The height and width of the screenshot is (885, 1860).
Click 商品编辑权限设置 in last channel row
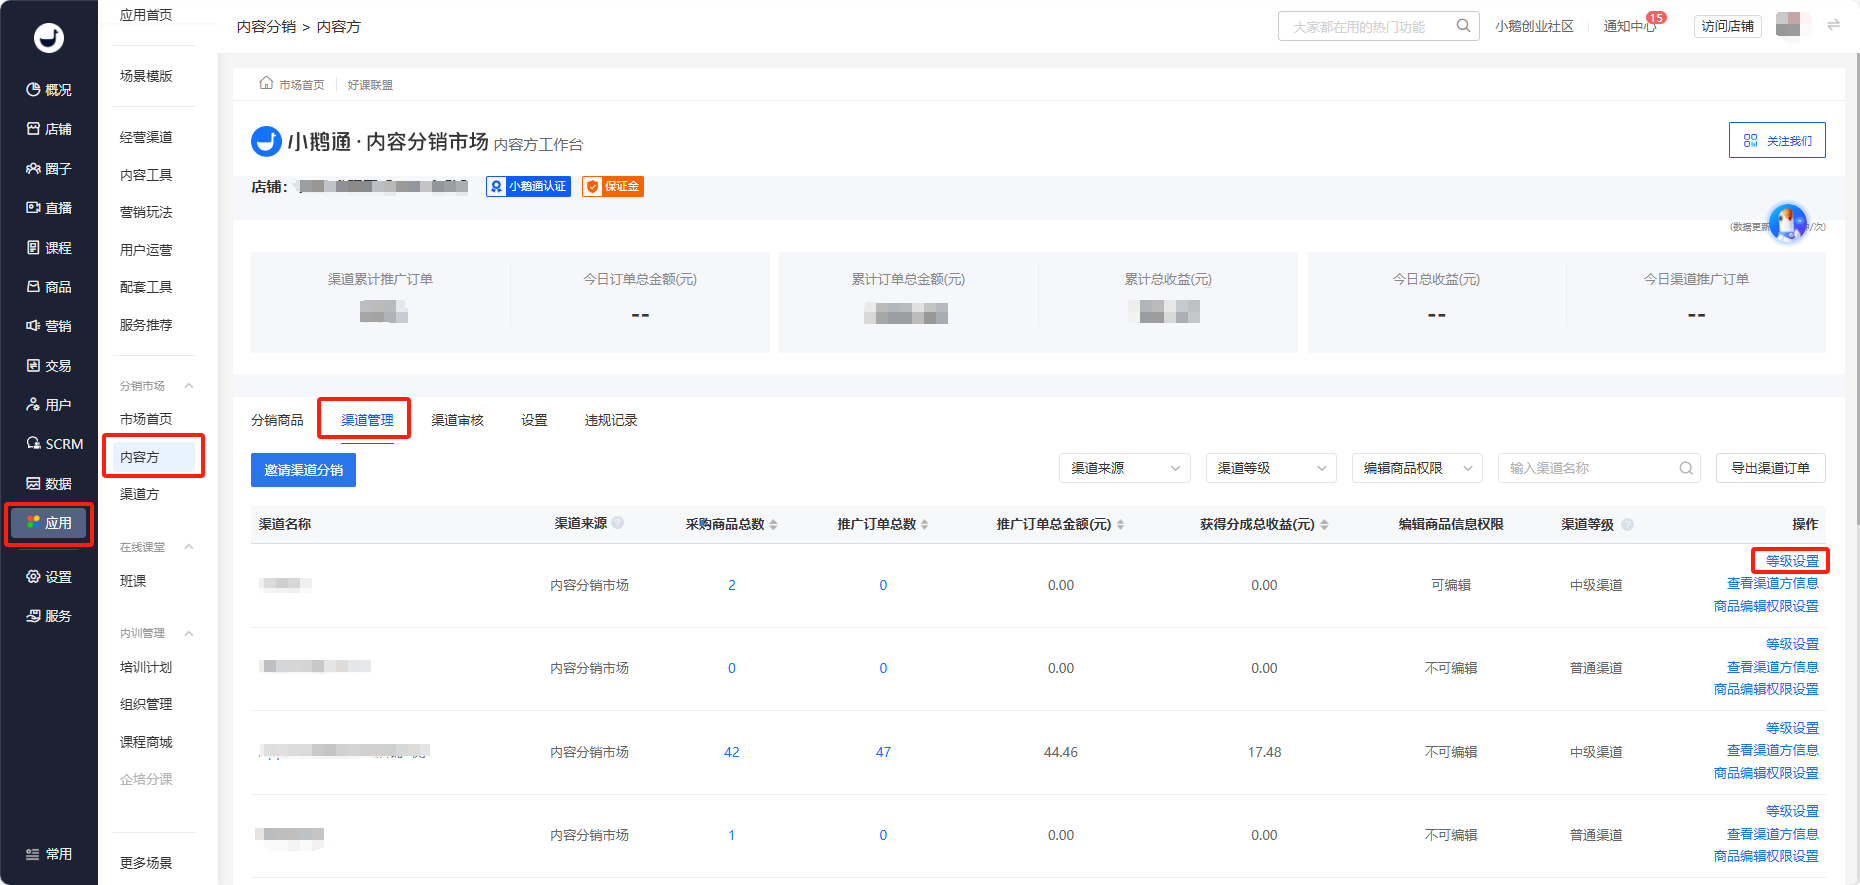[x=1766, y=856]
